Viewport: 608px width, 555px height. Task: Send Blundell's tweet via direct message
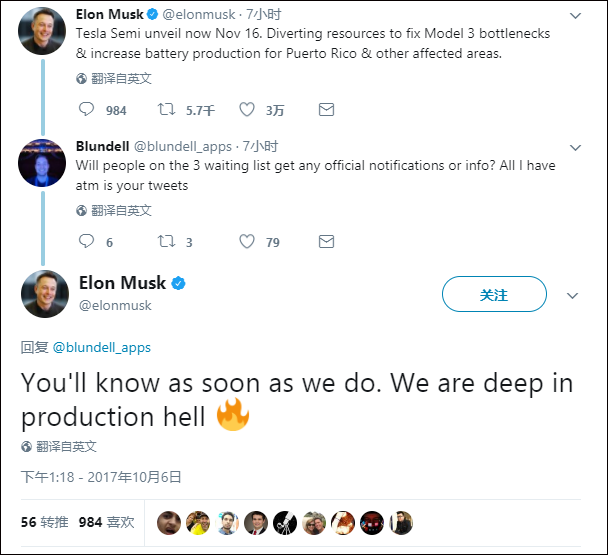pos(326,241)
